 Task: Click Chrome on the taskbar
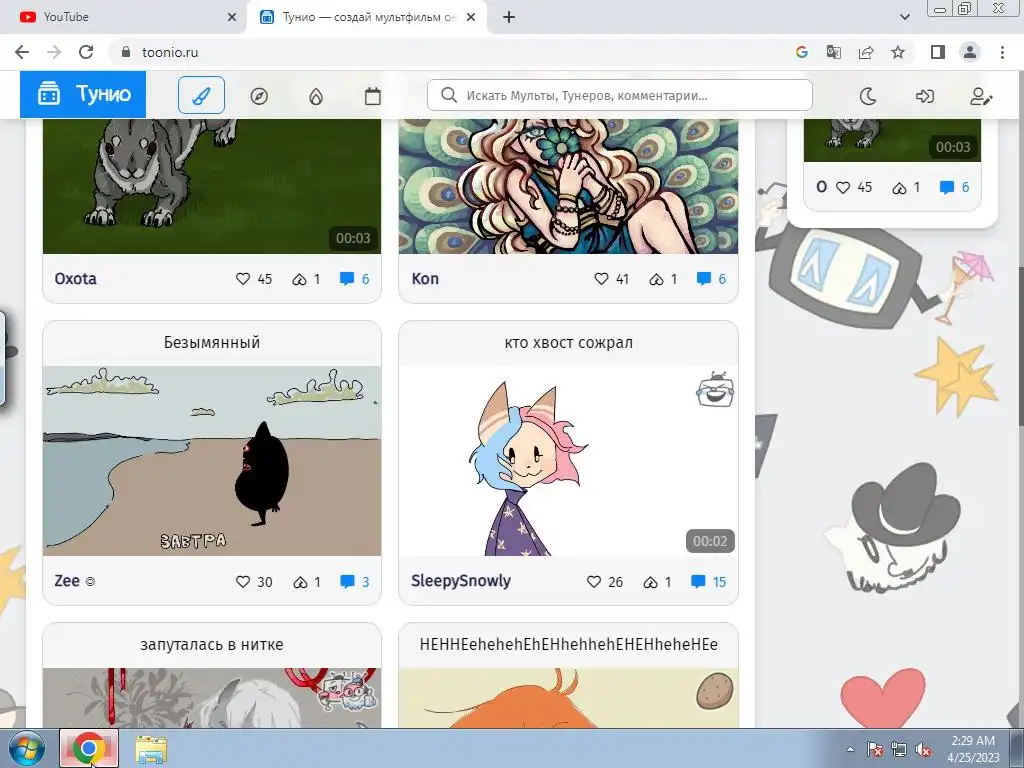tap(89, 748)
